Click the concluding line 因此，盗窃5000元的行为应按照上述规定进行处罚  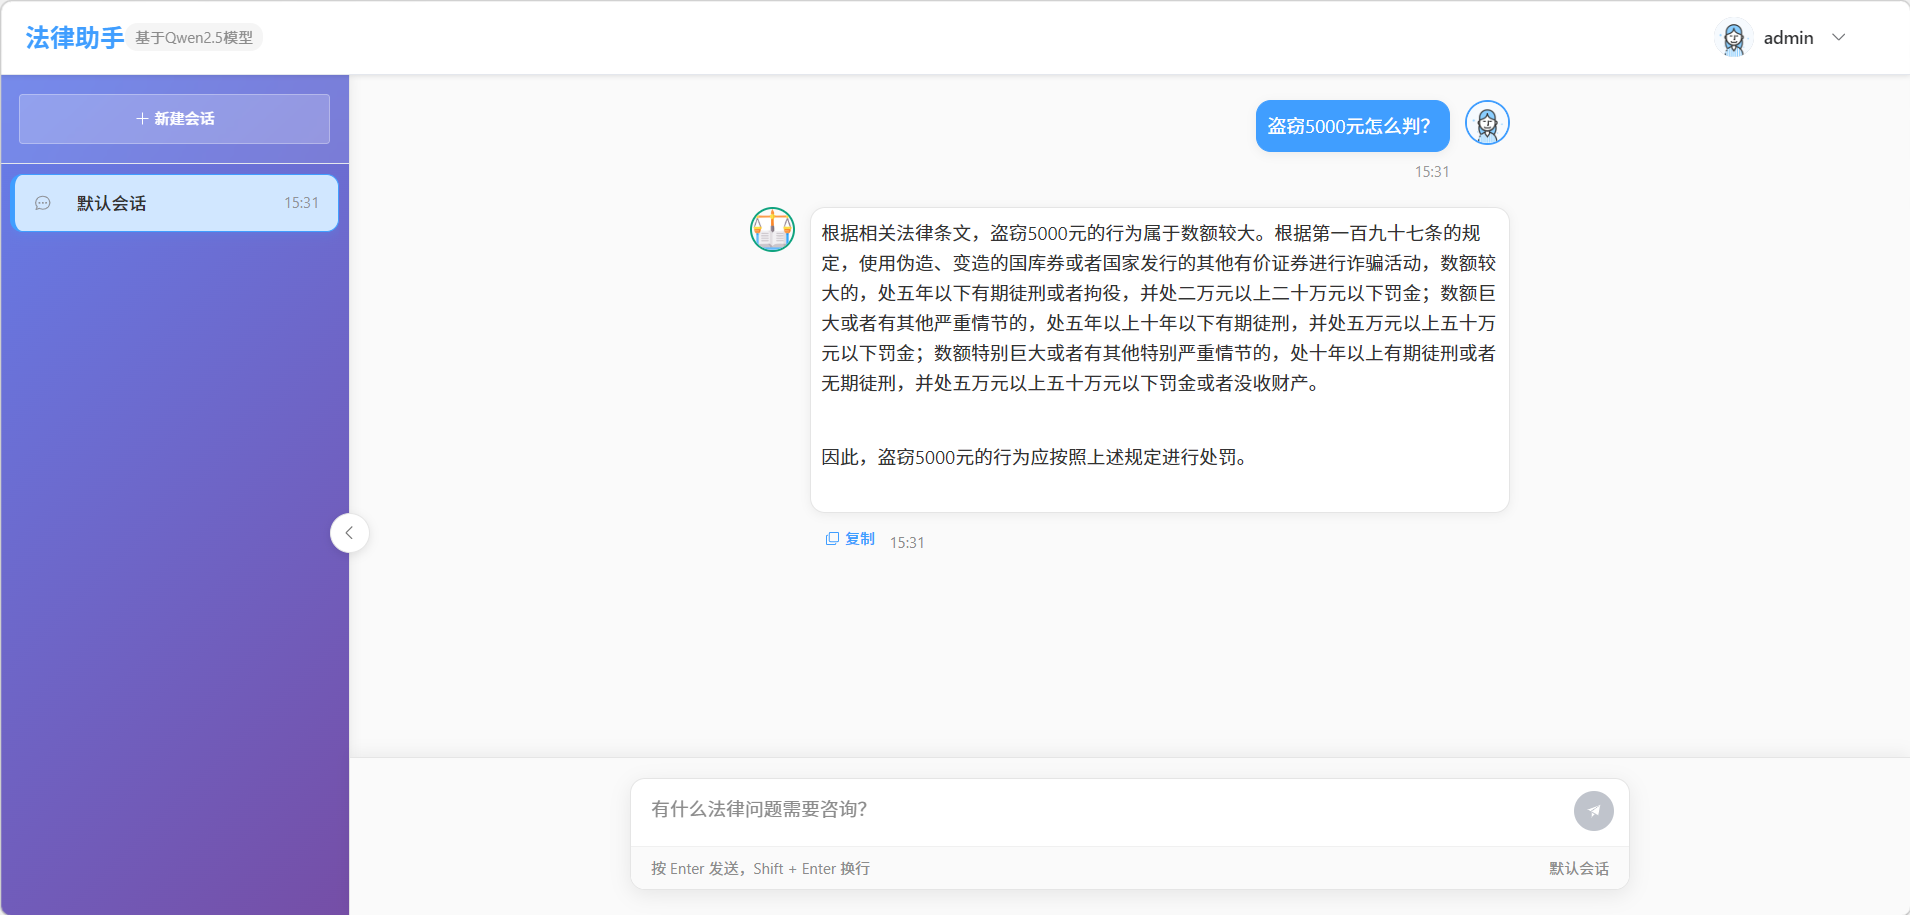click(x=1037, y=457)
